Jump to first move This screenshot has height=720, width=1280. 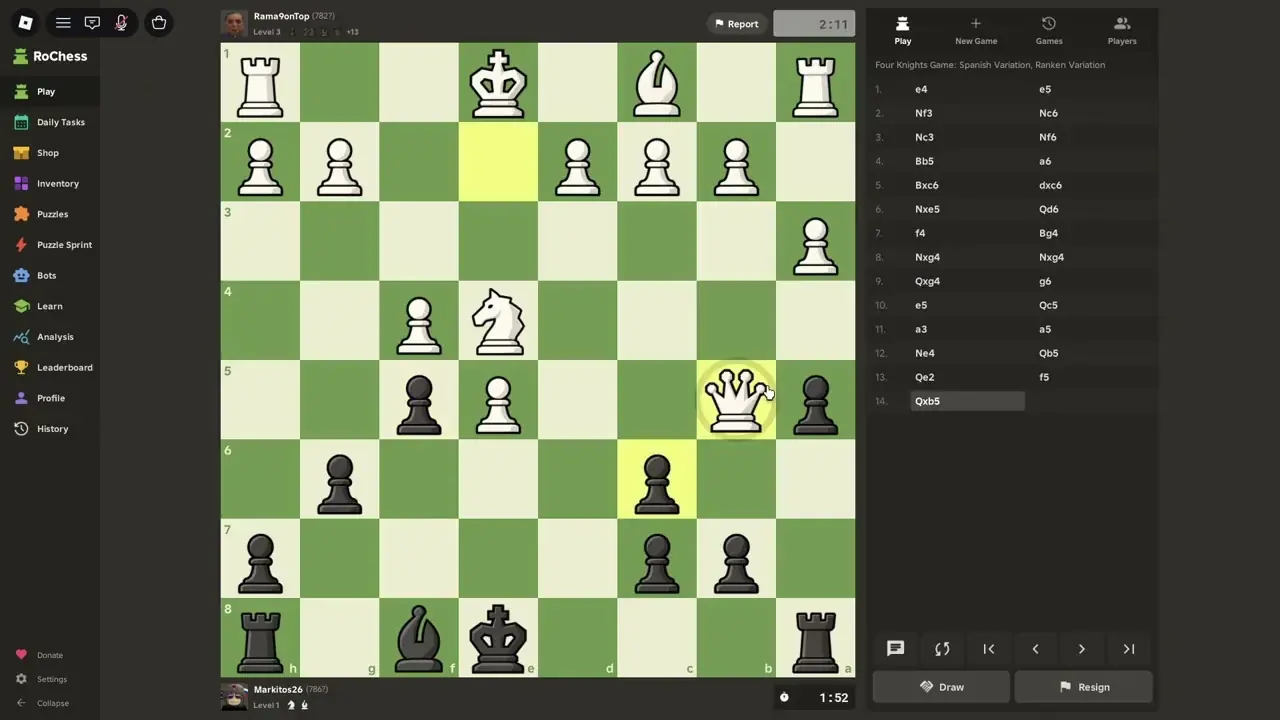click(x=988, y=649)
